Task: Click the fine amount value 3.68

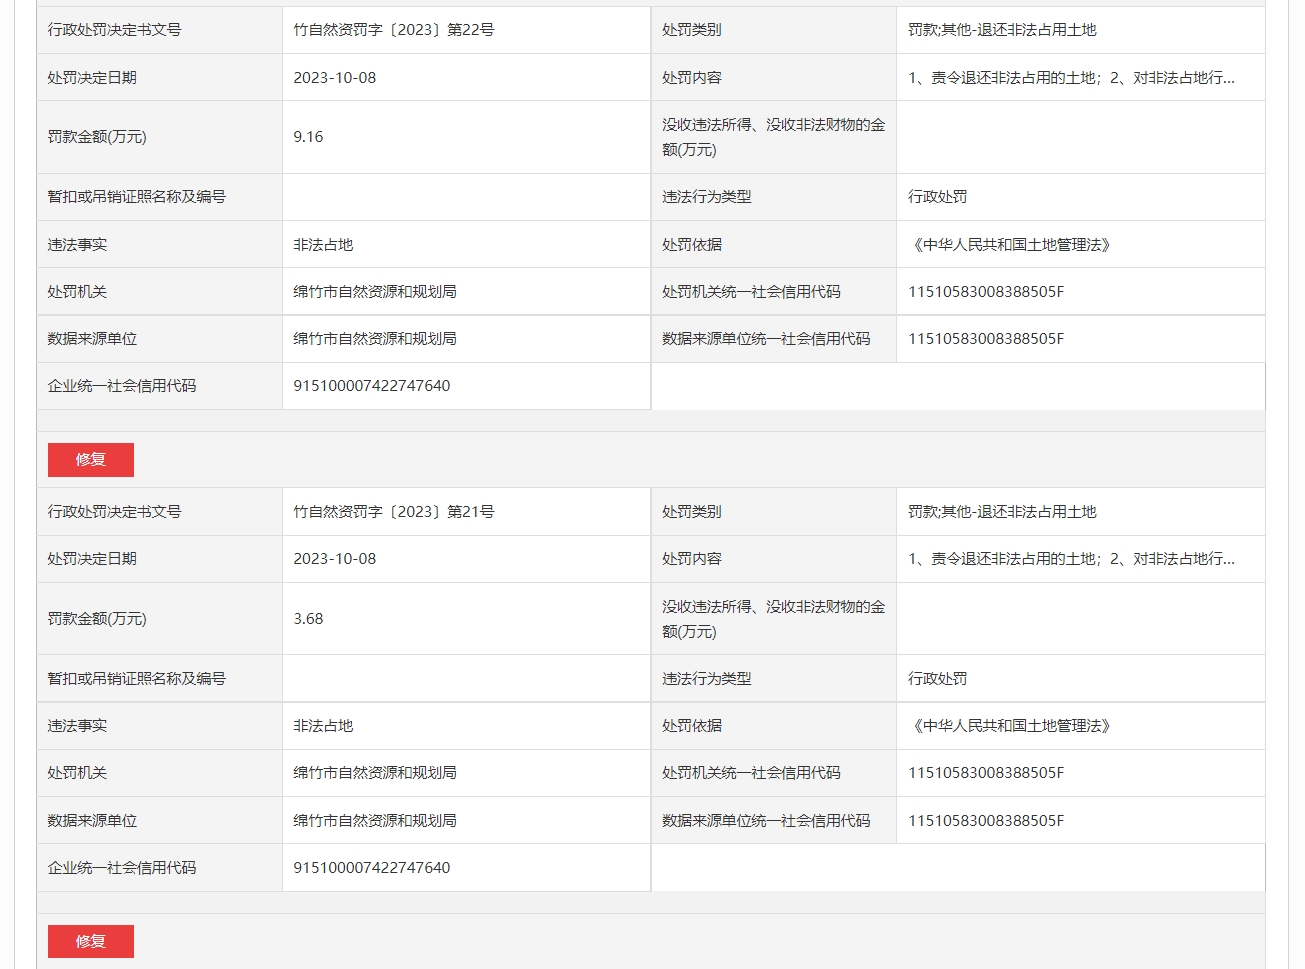Action: [308, 619]
